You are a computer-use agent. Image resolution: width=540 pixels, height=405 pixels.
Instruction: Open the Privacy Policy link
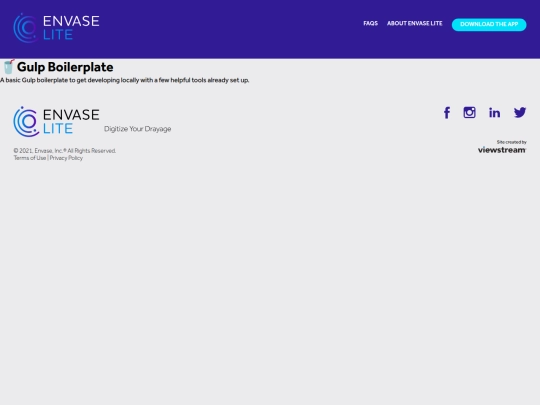(x=66, y=158)
